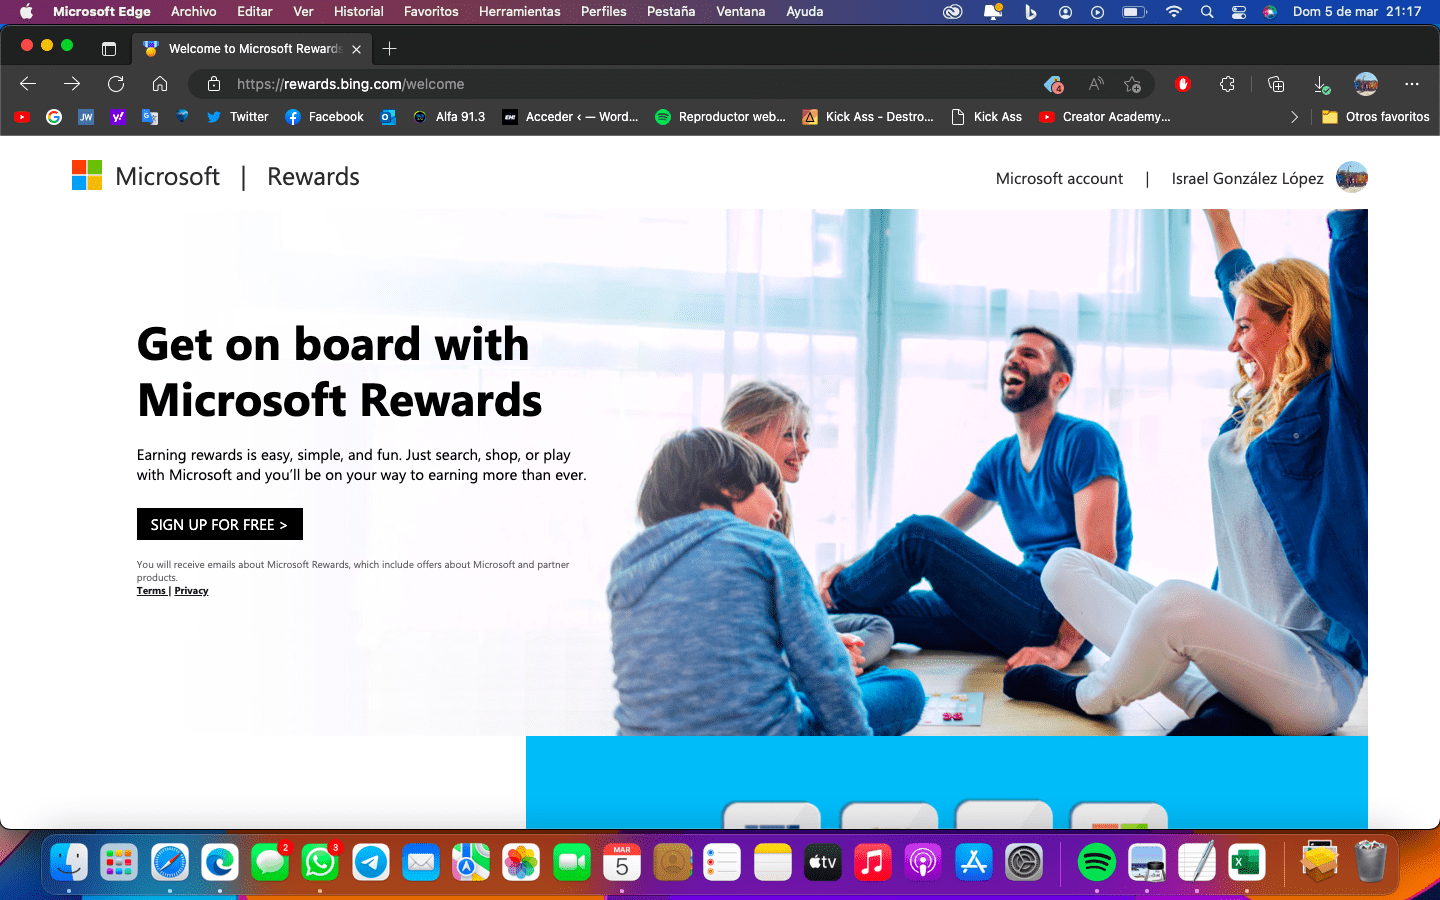The height and width of the screenshot is (900, 1440).
Task: Open the Google bookmark icon
Action: coord(54,117)
